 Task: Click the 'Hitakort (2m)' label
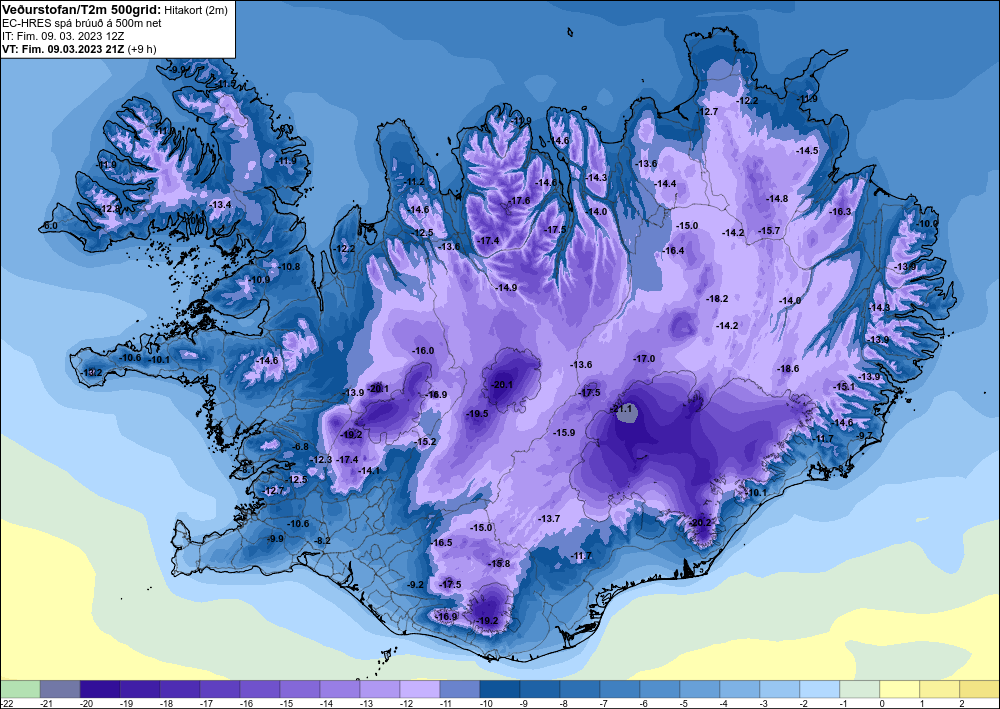(x=195, y=10)
